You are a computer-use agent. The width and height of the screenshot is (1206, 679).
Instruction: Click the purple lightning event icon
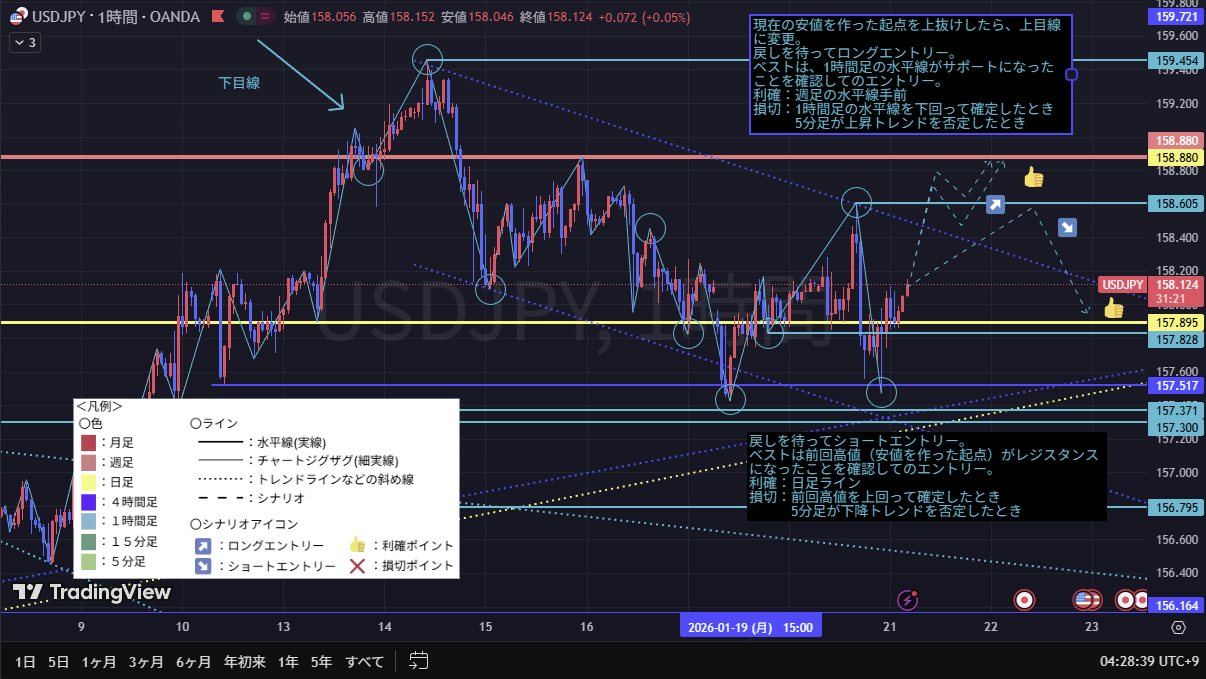point(908,600)
